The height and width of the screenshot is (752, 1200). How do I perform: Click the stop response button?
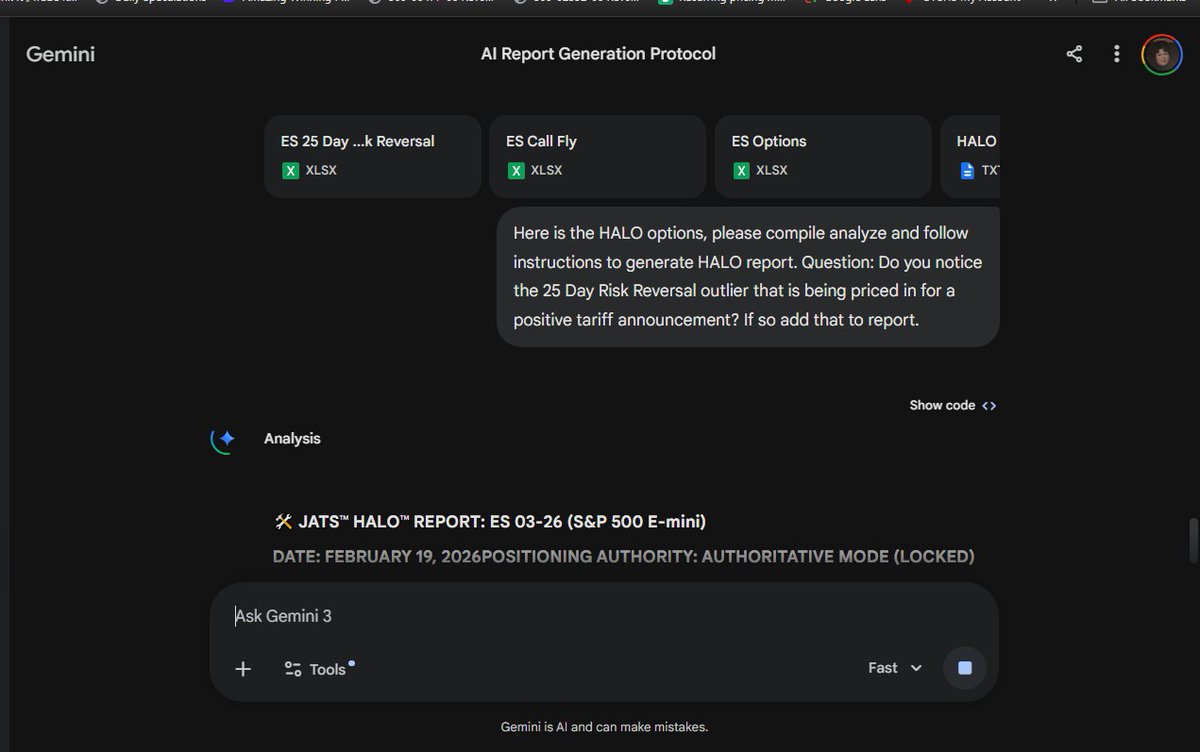pyautogui.click(x=965, y=668)
